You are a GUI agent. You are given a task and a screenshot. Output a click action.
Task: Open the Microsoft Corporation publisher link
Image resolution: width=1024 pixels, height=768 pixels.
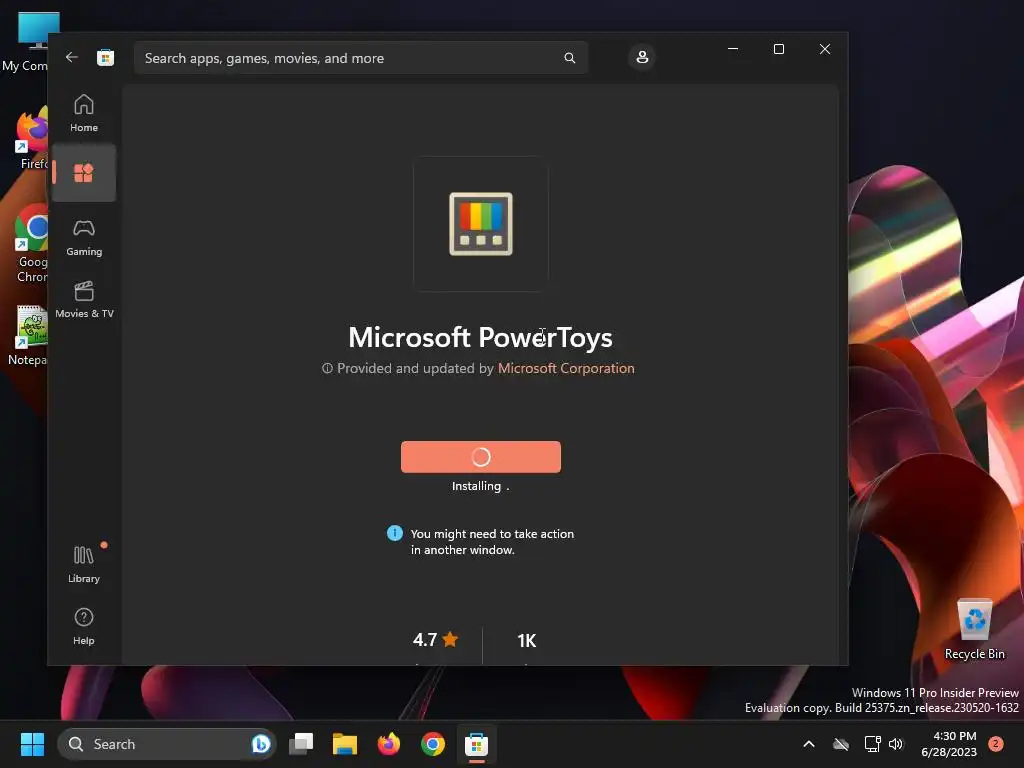[566, 368]
